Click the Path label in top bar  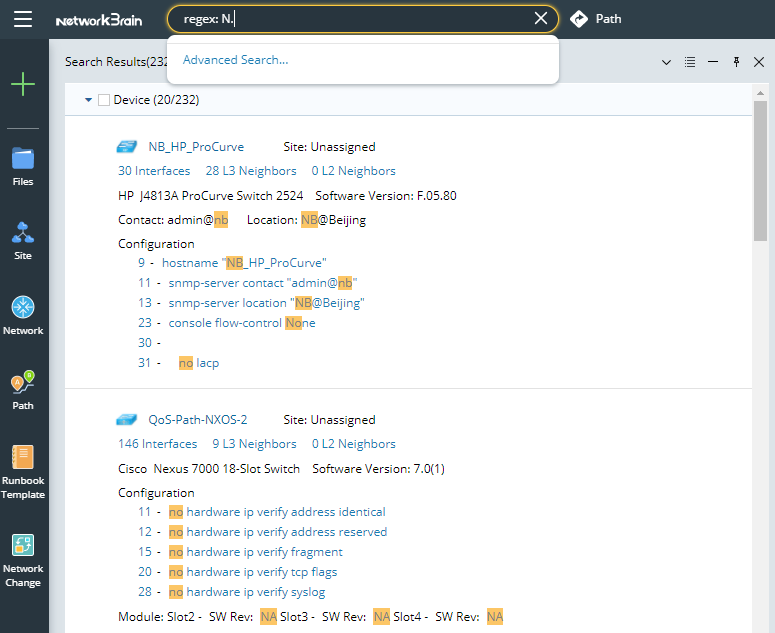(x=608, y=19)
